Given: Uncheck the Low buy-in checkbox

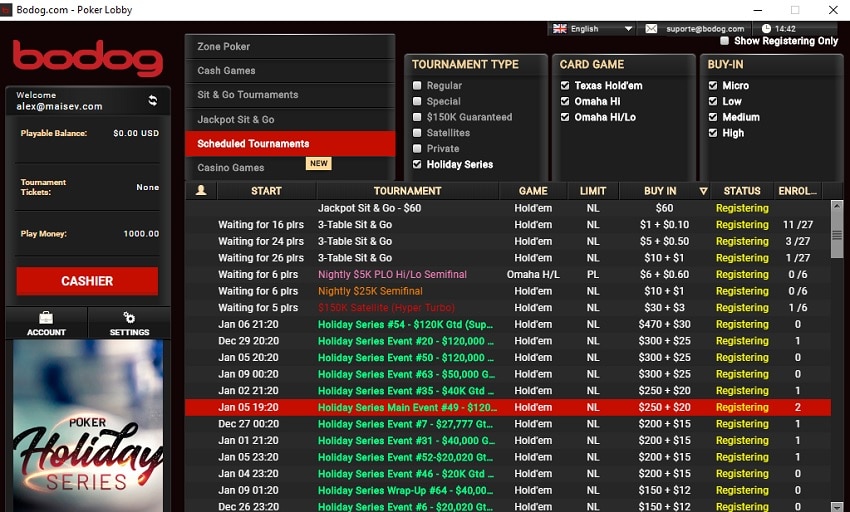Looking at the screenshot, I should [713, 101].
